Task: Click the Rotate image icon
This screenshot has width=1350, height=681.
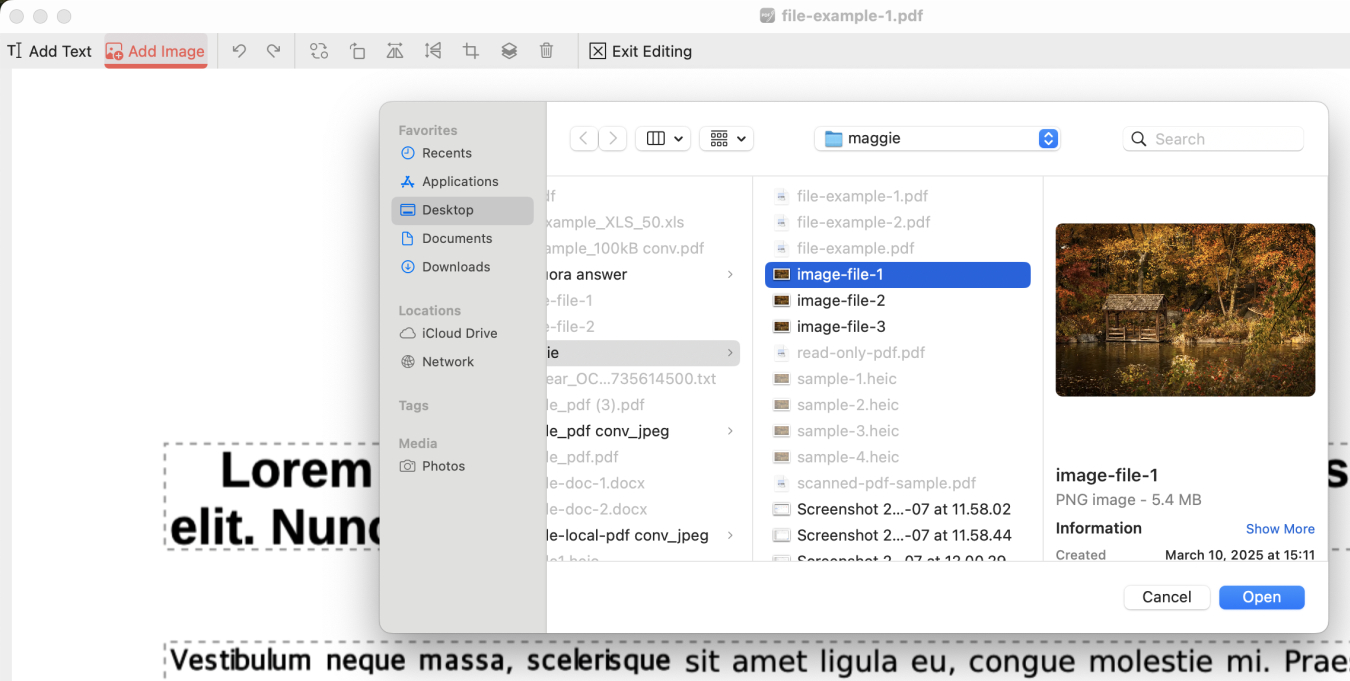Action: pyautogui.click(x=357, y=51)
